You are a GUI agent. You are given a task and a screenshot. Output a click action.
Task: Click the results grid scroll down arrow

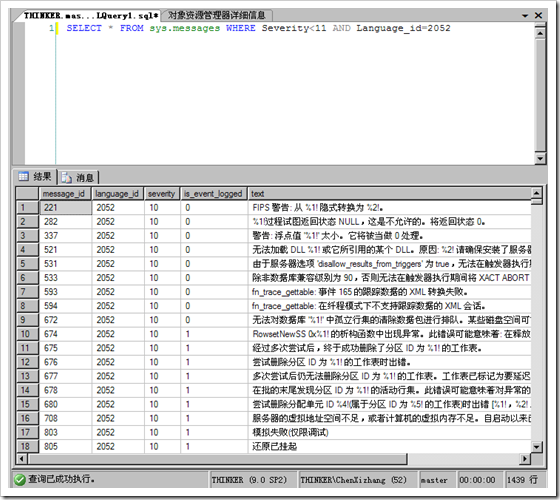(x=536, y=447)
